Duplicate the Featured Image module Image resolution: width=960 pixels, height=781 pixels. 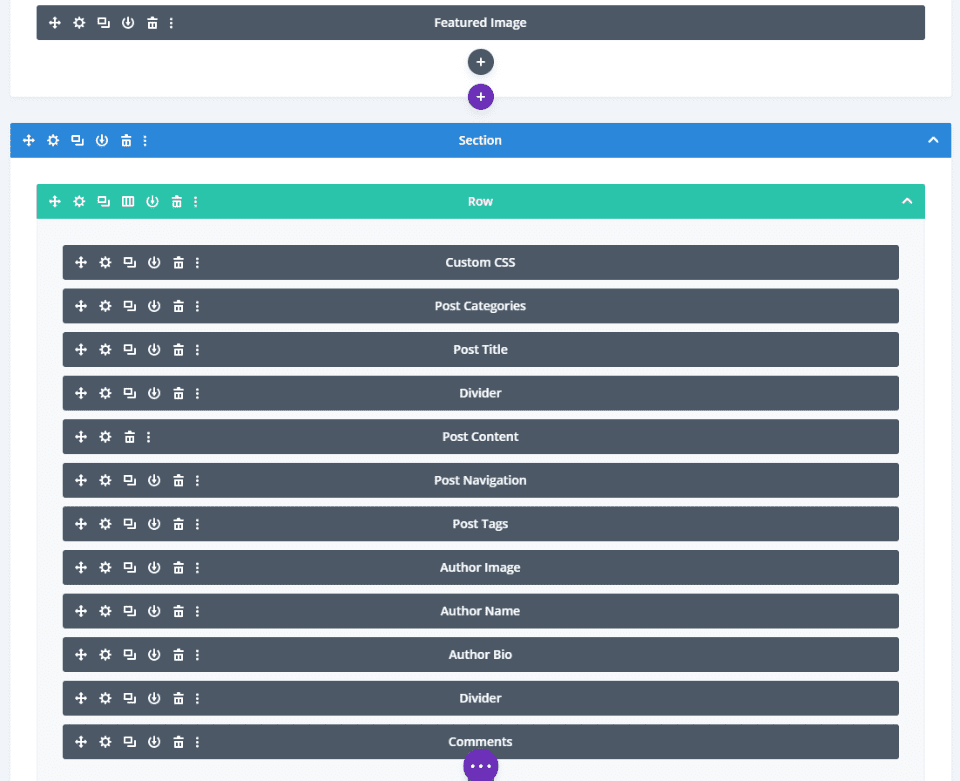point(103,23)
